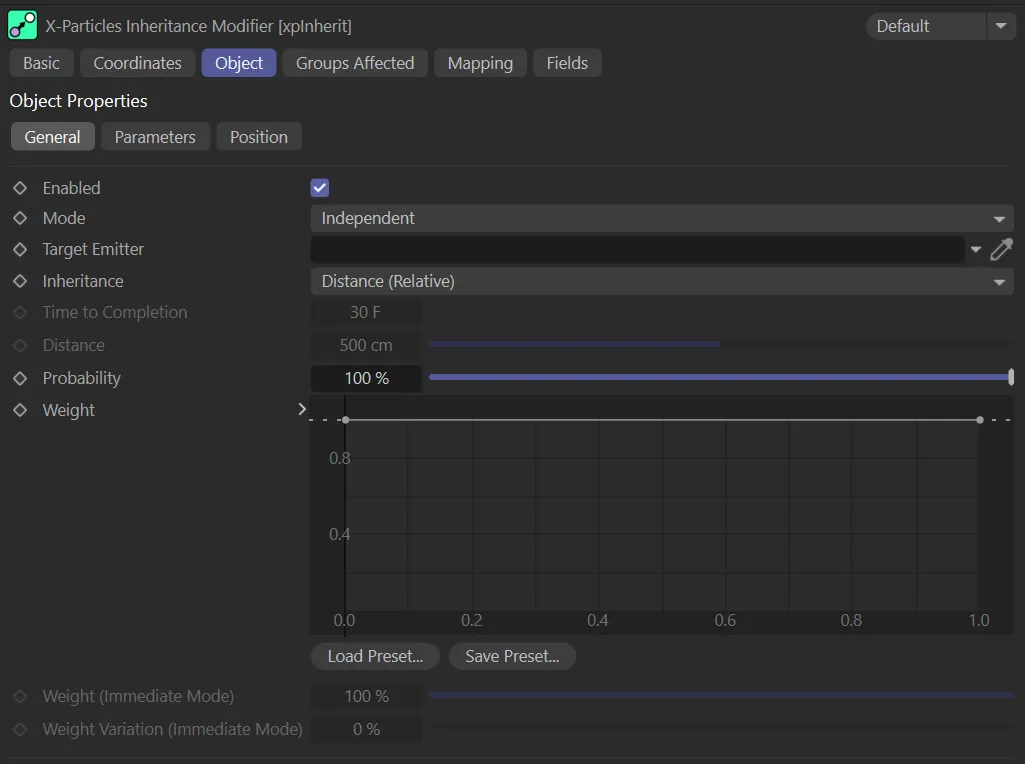Click the Probability slider bar
Image resolution: width=1025 pixels, height=764 pixels.
point(720,378)
